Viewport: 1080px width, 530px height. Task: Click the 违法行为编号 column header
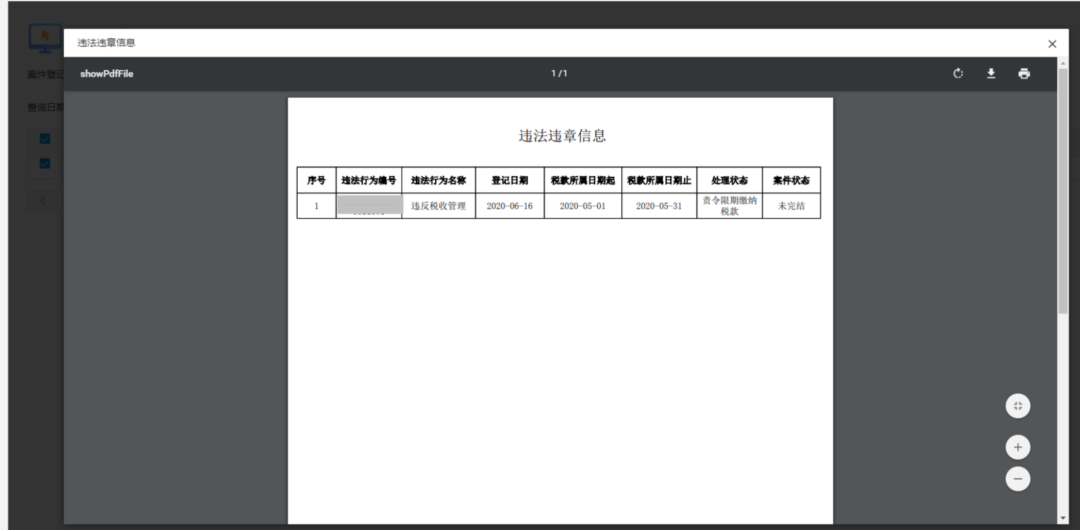click(369, 180)
